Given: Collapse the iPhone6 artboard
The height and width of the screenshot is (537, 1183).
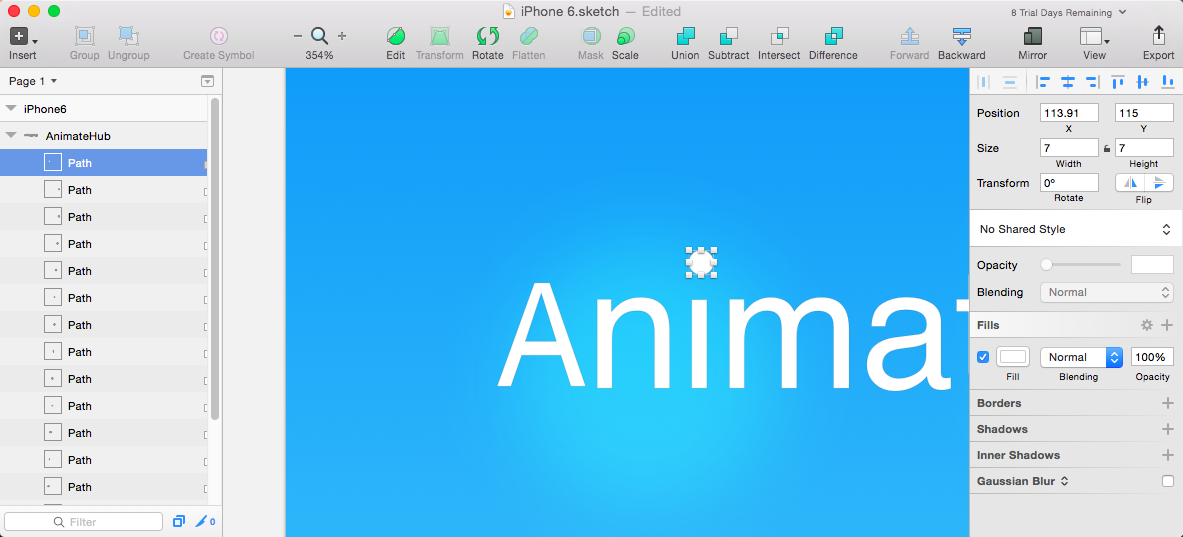Looking at the screenshot, I should click(11, 109).
